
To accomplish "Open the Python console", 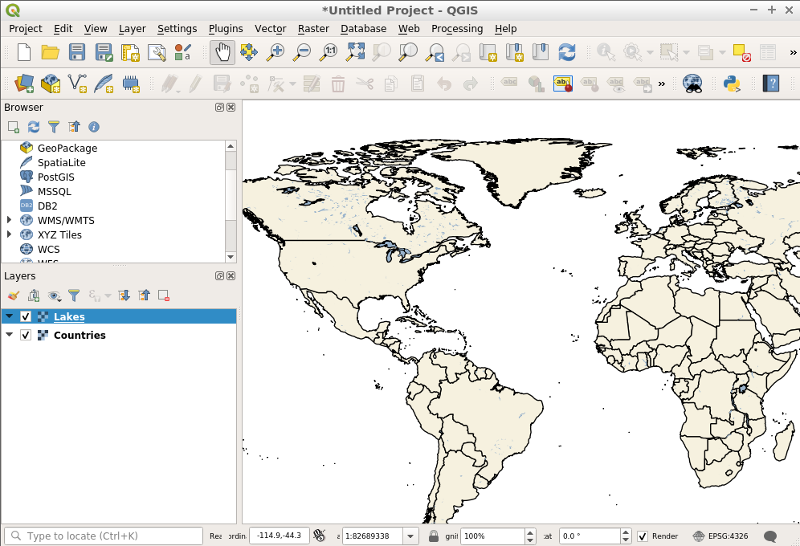I will (x=732, y=83).
